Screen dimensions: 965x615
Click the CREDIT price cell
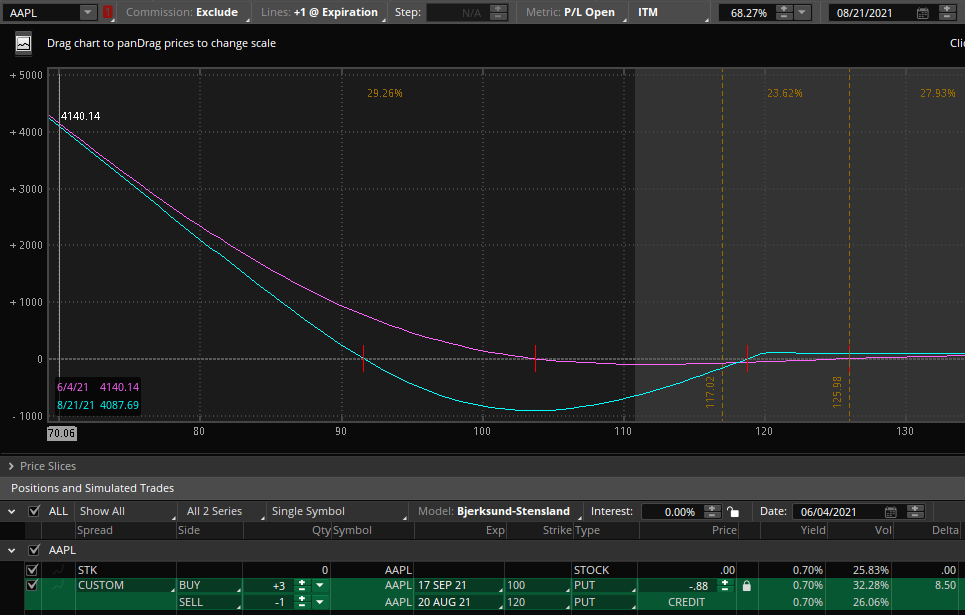coord(686,602)
